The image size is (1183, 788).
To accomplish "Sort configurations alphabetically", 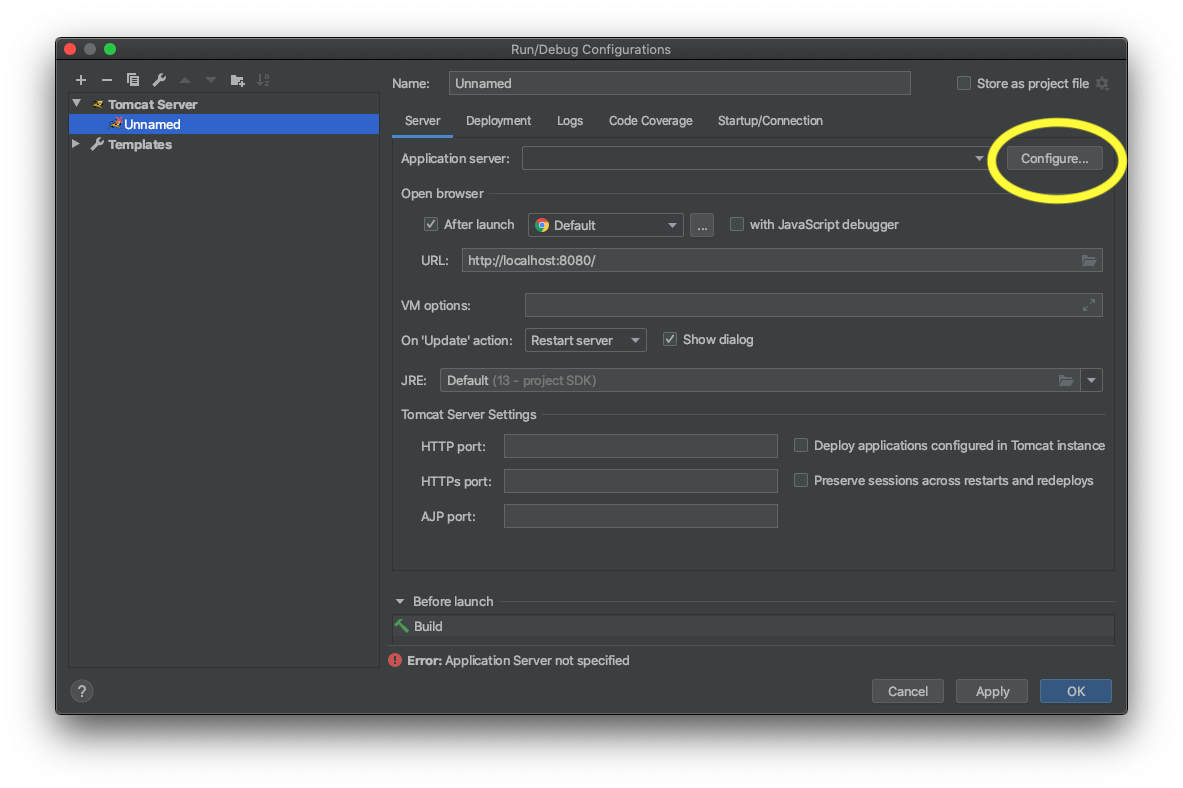I will (x=263, y=80).
